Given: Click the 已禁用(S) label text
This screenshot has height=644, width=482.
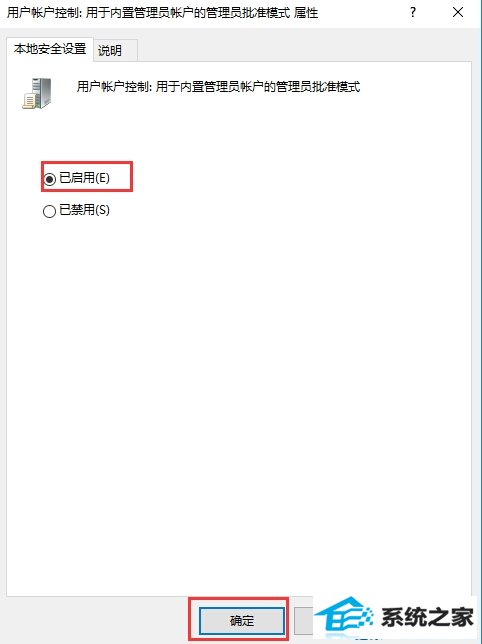Looking at the screenshot, I should [85, 210].
